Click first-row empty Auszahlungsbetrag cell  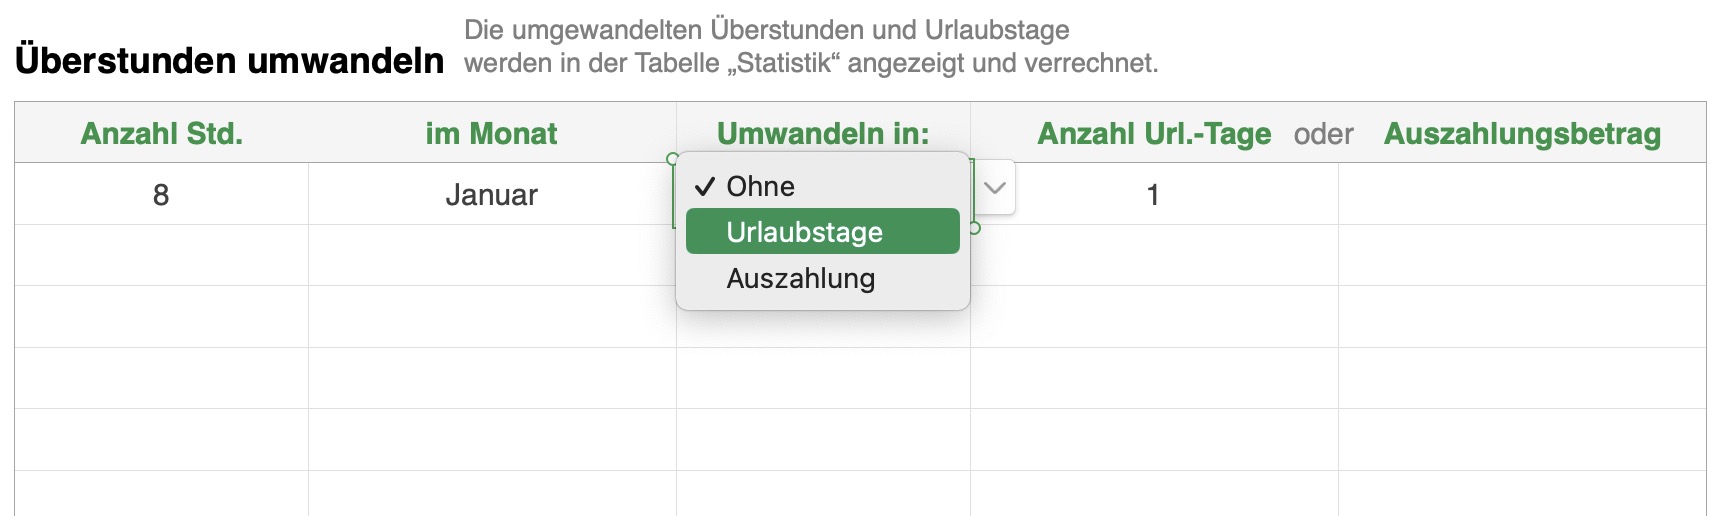point(1521,195)
